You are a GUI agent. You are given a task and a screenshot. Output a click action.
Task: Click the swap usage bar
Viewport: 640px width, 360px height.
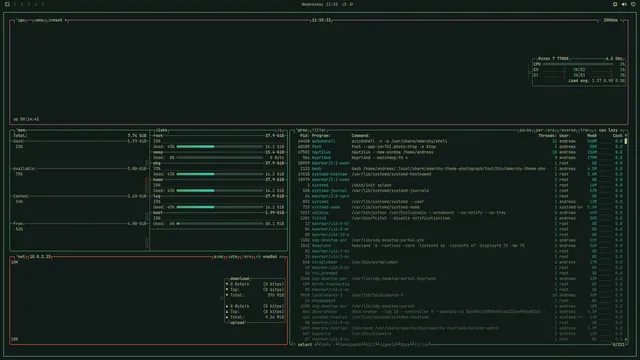click(x=220, y=158)
